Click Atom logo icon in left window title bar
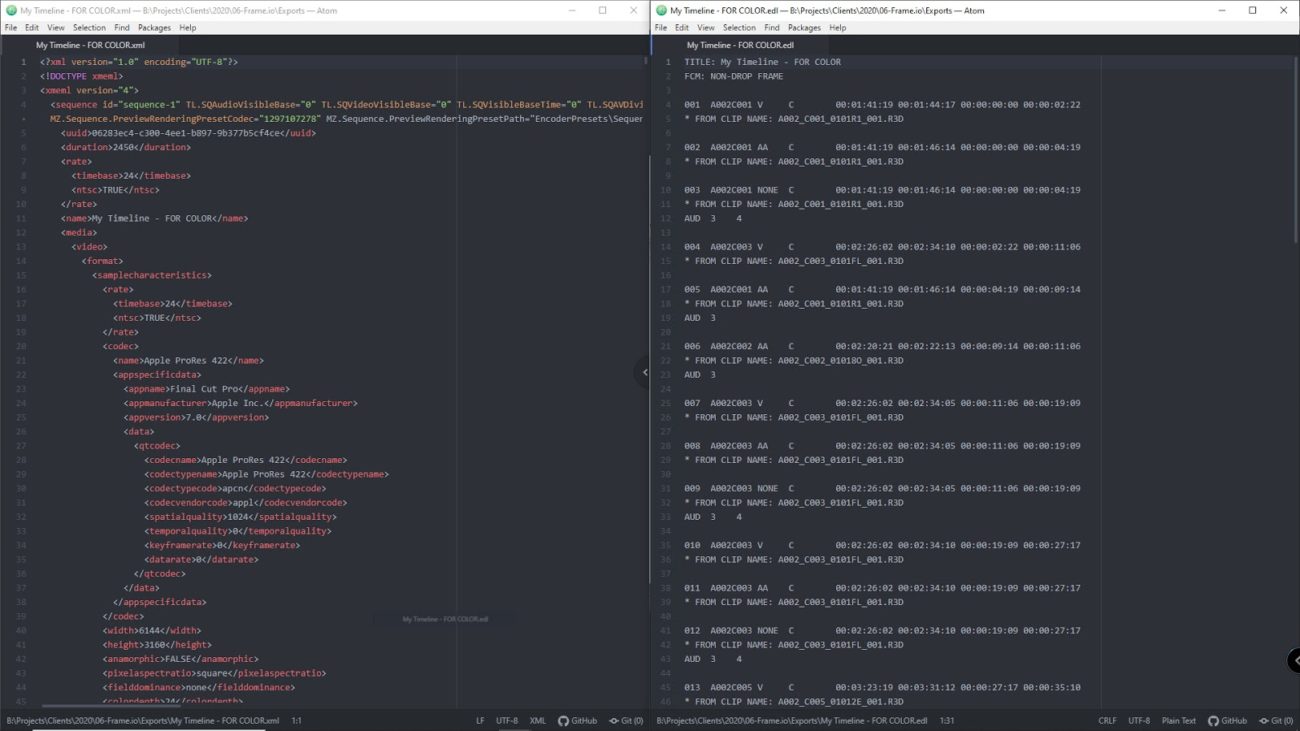Image resolution: width=1300 pixels, height=731 pixels. click(x=11, y=10)
